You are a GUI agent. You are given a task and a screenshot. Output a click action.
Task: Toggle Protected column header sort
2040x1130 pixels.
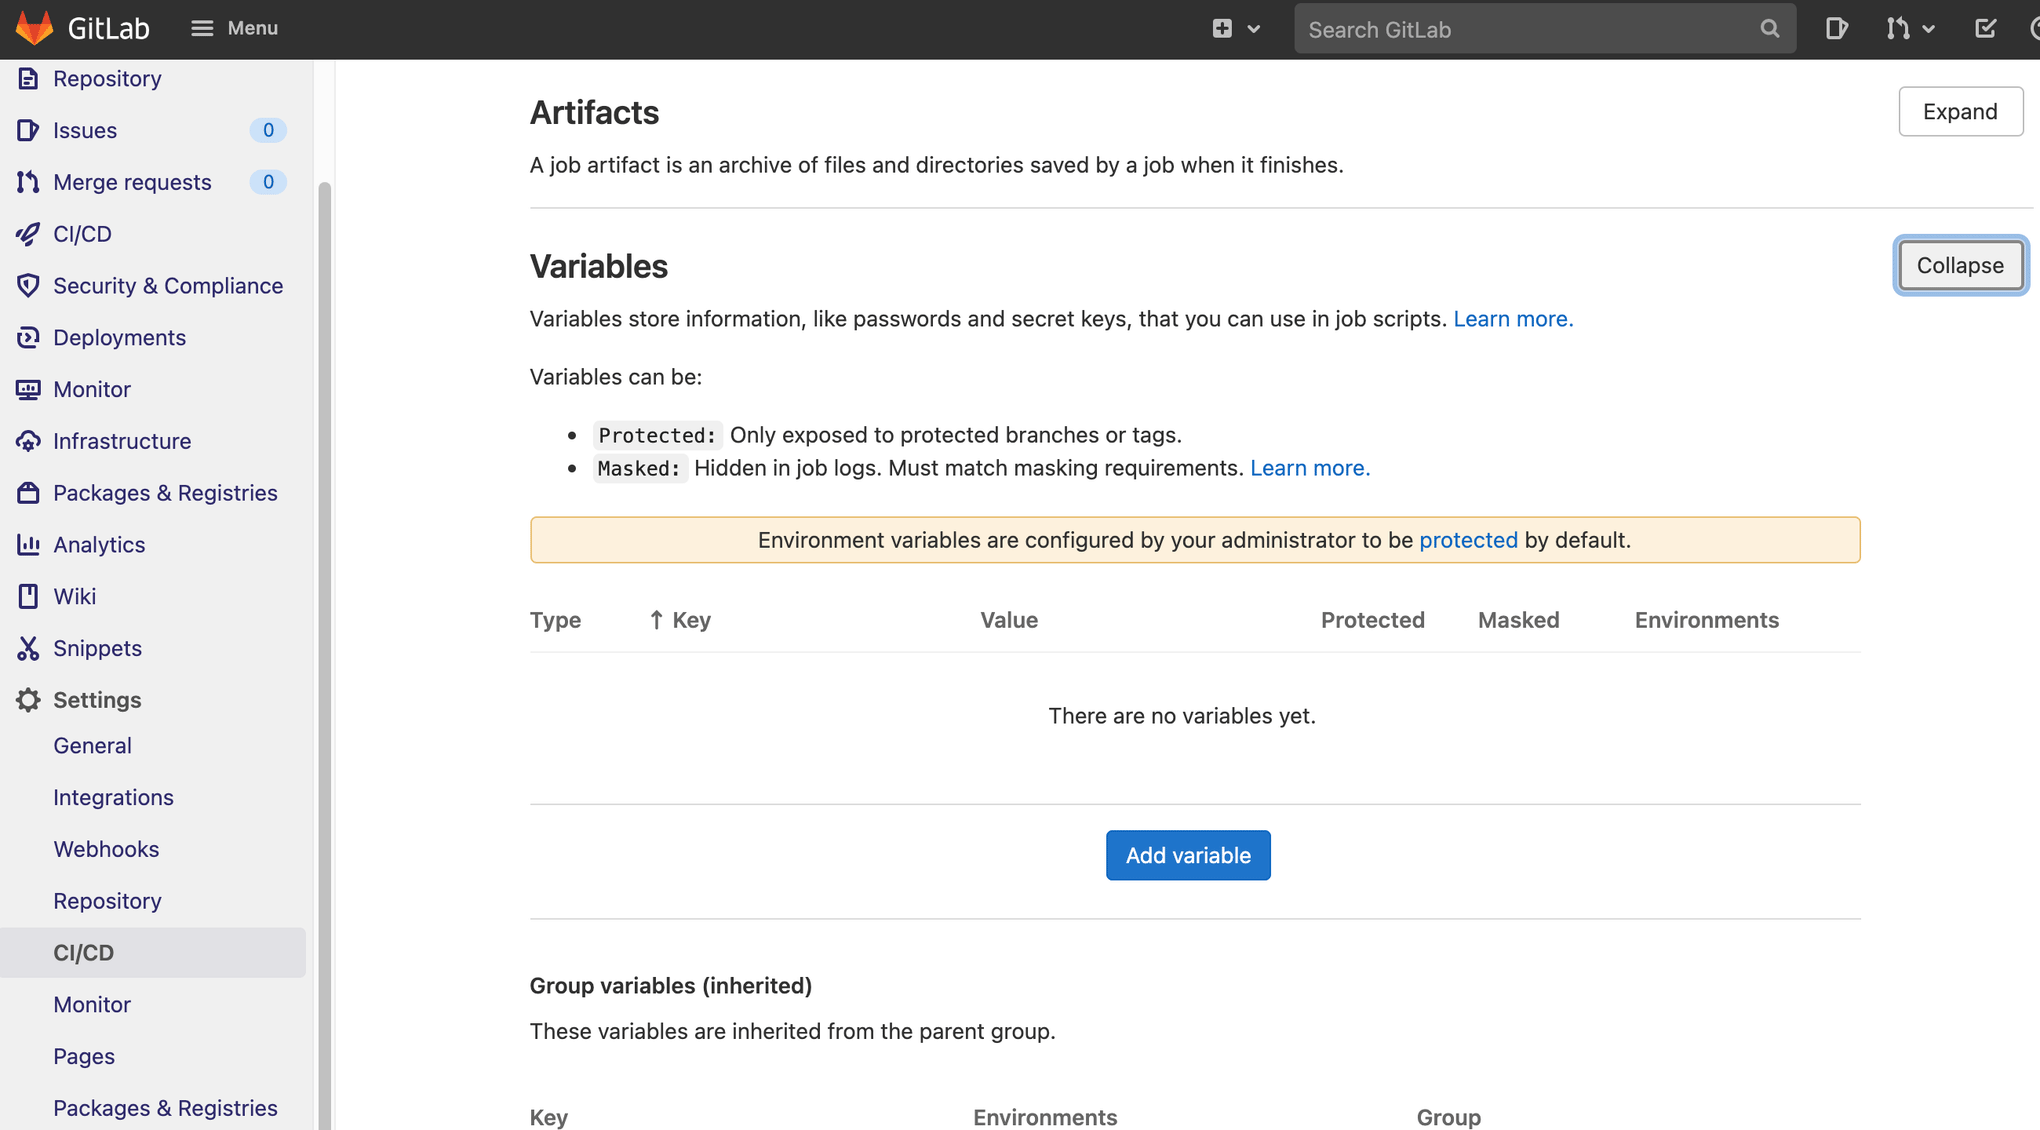tap(1372, 619)
